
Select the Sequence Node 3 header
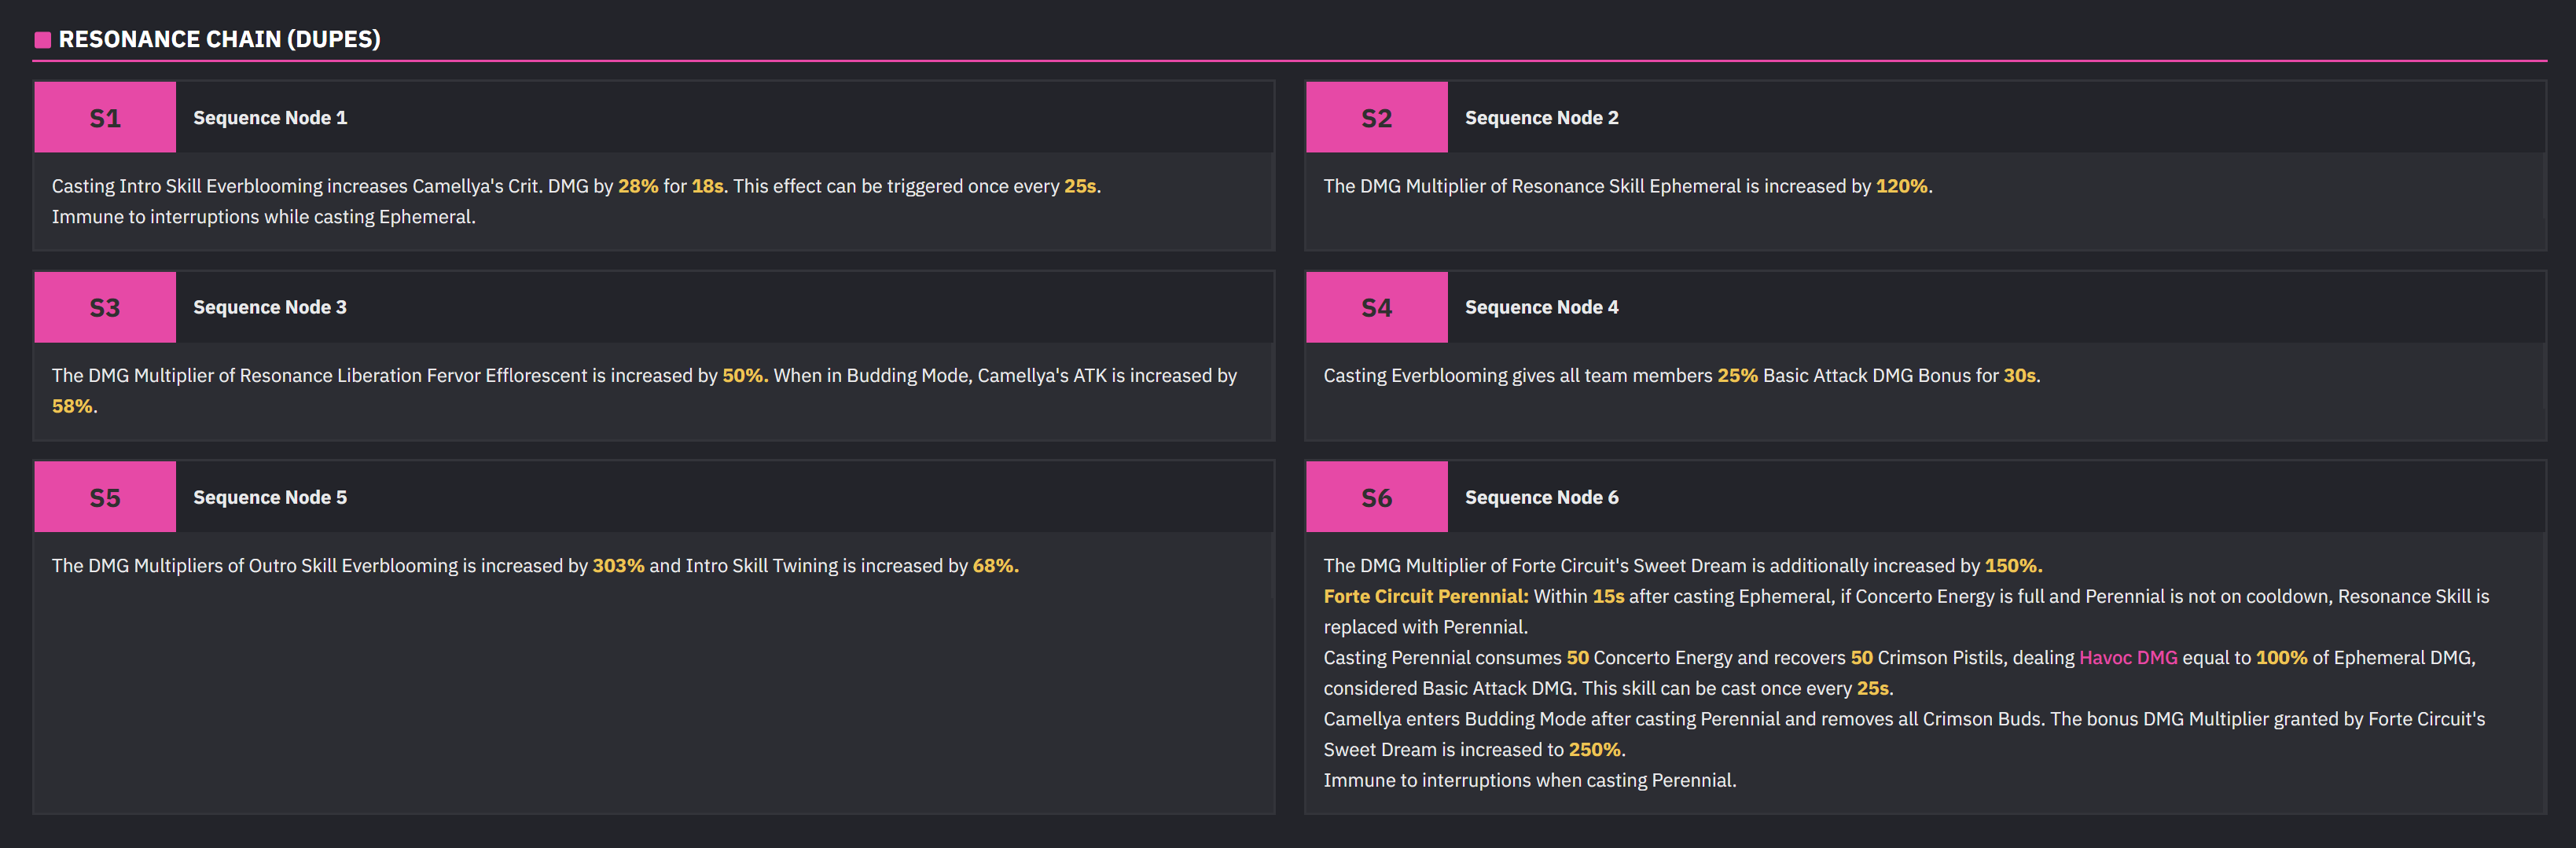coord(270,307)
